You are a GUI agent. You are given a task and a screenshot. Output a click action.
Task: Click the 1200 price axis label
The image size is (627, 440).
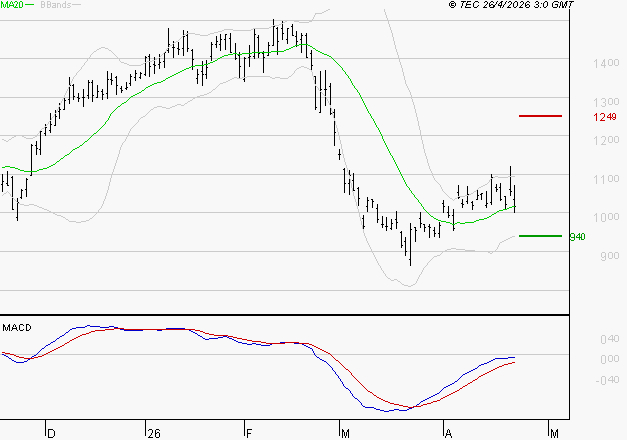pos(606,140)
